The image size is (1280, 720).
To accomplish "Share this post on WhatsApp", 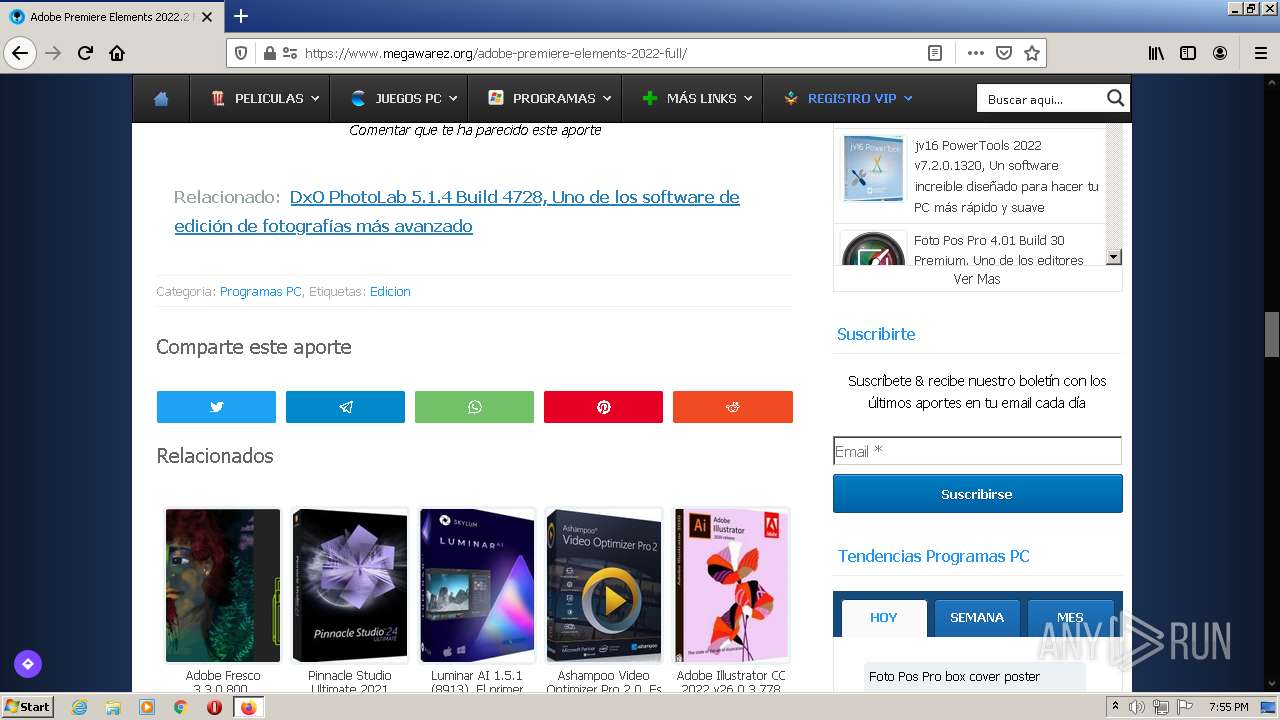I will coord(474,407).
